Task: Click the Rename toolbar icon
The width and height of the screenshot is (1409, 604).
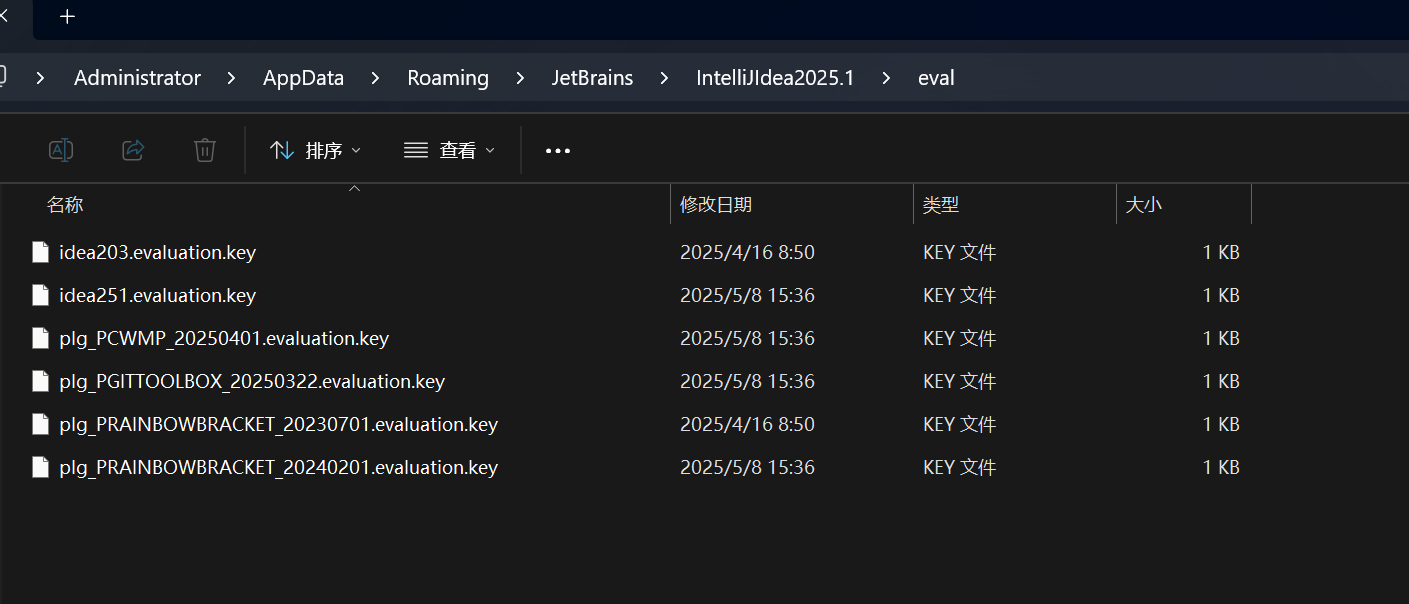Action: pos(61,150)
